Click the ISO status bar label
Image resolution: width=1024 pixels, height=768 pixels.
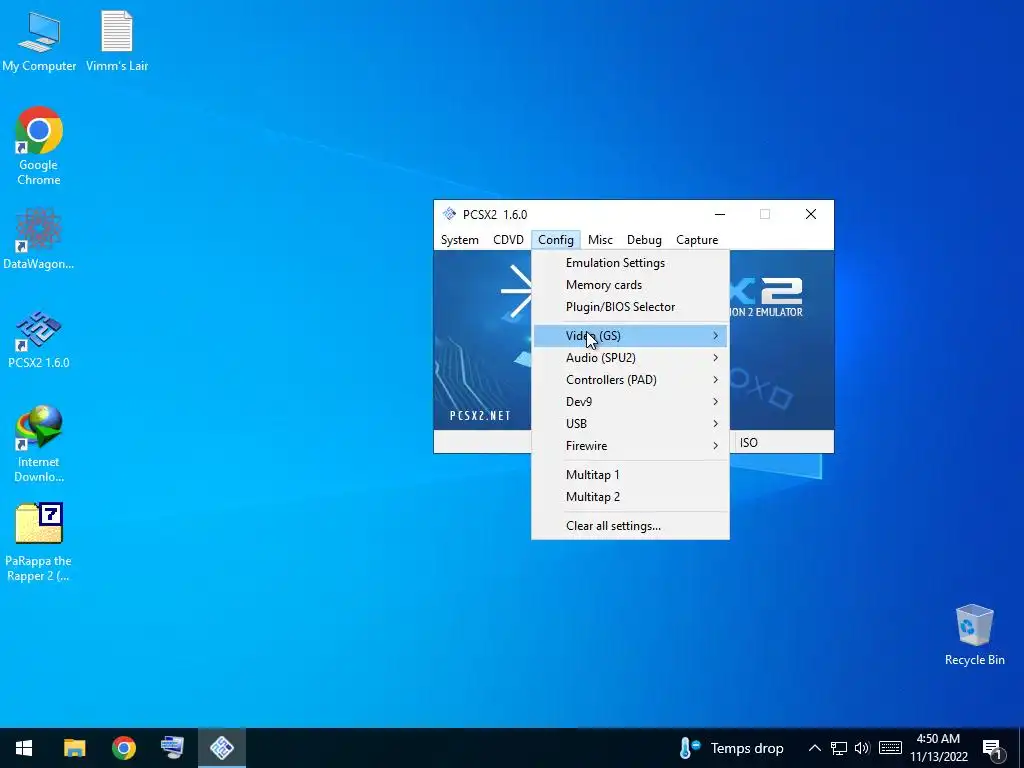[x=748, y=443]
